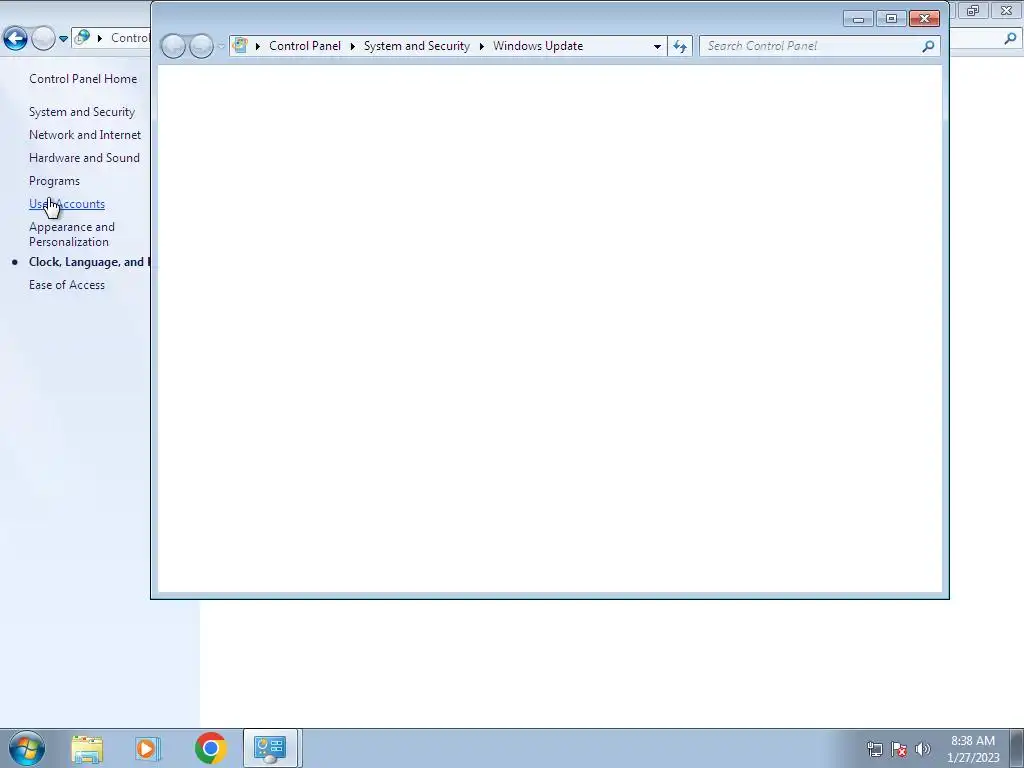The image size is (1024, 768).
Task: Select the Control Panel taskbar button
Action: tap(270, 748)
